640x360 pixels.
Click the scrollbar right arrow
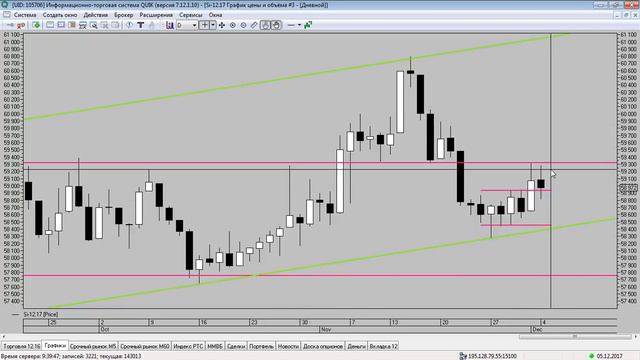(x=636, y=337)
